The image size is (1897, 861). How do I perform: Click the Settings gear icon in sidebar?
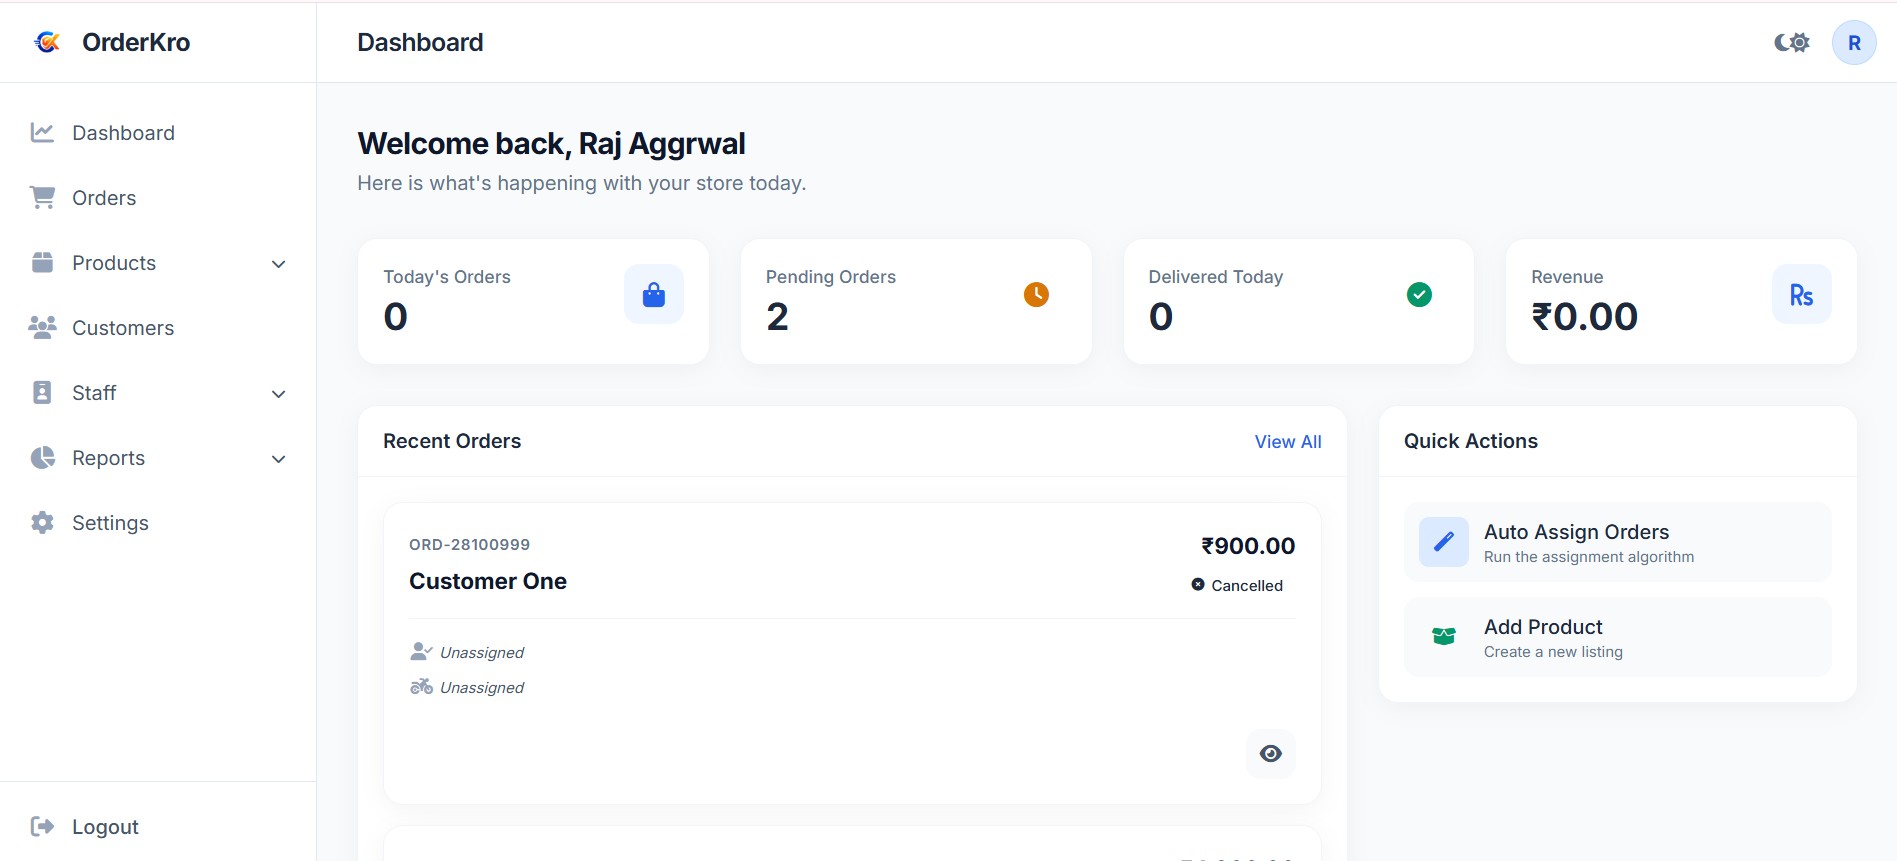tap(42, 523)
